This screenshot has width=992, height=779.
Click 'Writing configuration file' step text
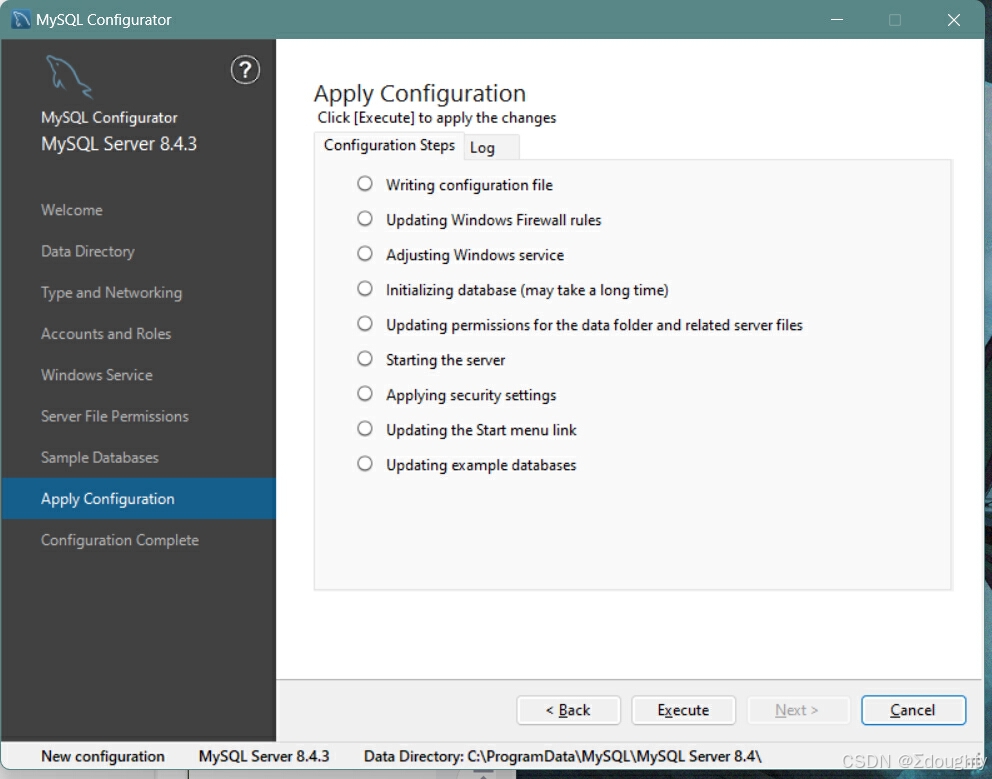click(x=469, y=185)
